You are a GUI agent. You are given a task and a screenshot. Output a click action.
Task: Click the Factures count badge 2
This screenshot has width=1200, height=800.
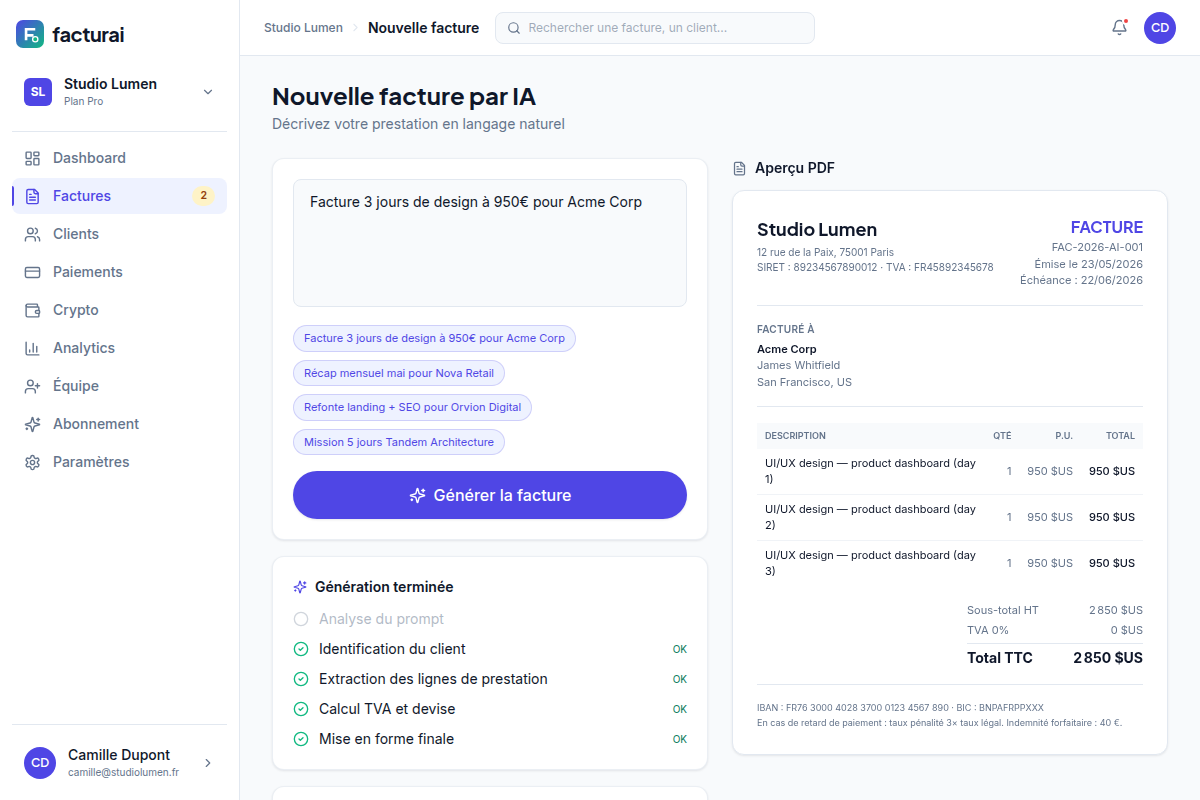point(203,196)
